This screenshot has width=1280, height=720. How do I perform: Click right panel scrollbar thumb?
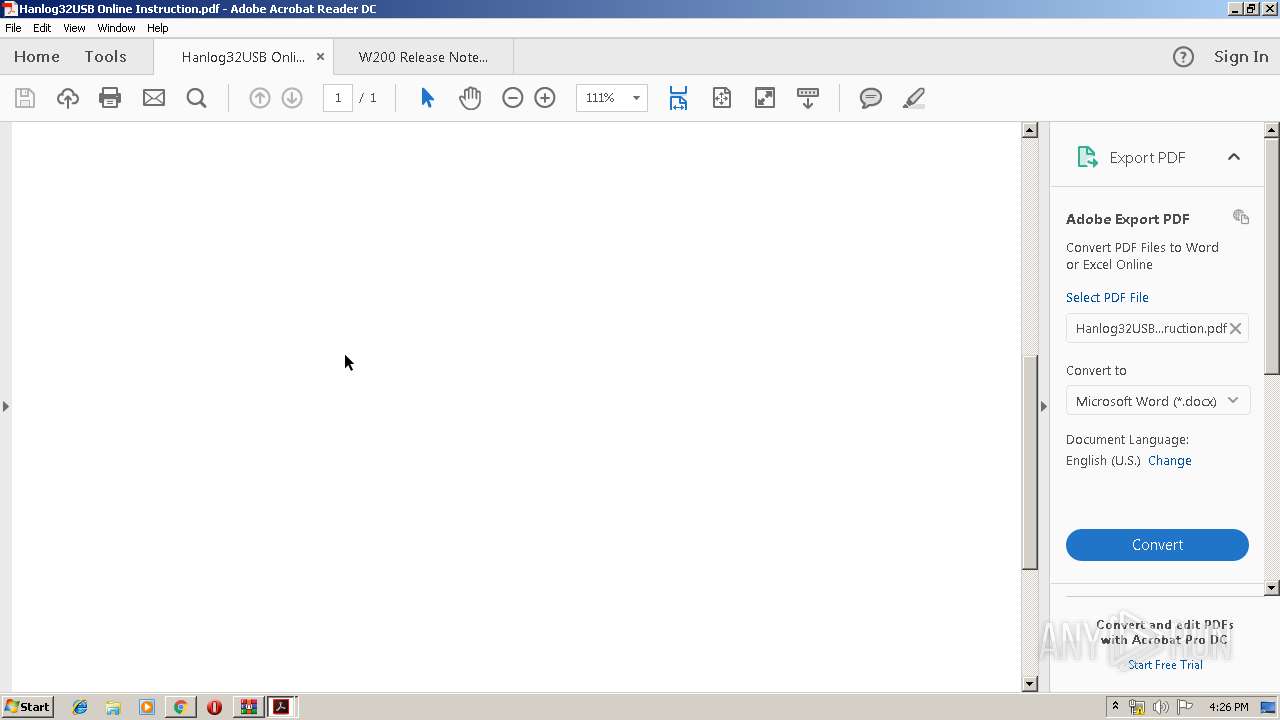[x=1272, y=256]
